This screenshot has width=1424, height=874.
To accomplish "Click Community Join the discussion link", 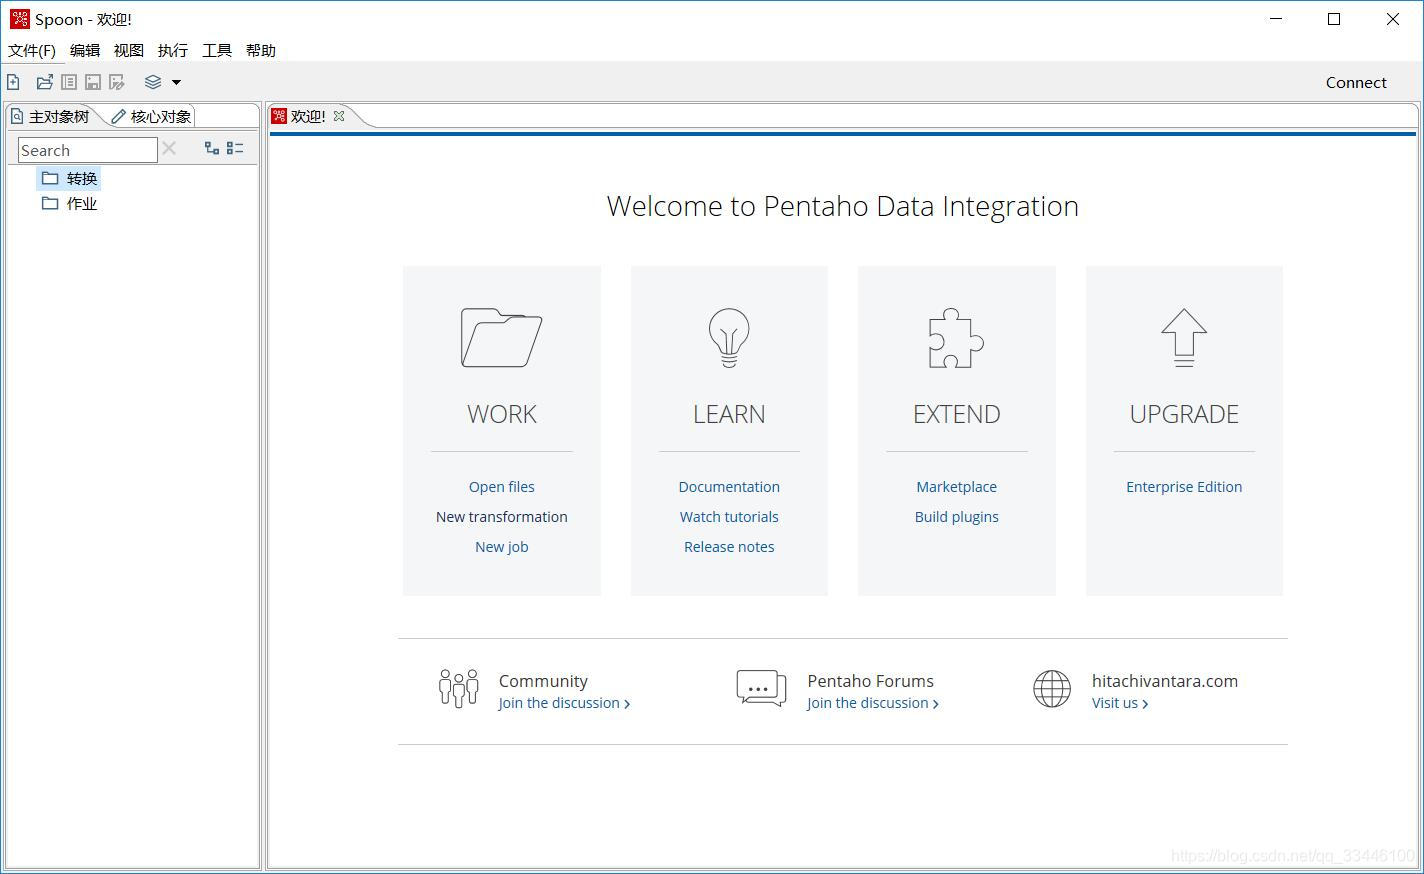I will [x=564, y=703].
